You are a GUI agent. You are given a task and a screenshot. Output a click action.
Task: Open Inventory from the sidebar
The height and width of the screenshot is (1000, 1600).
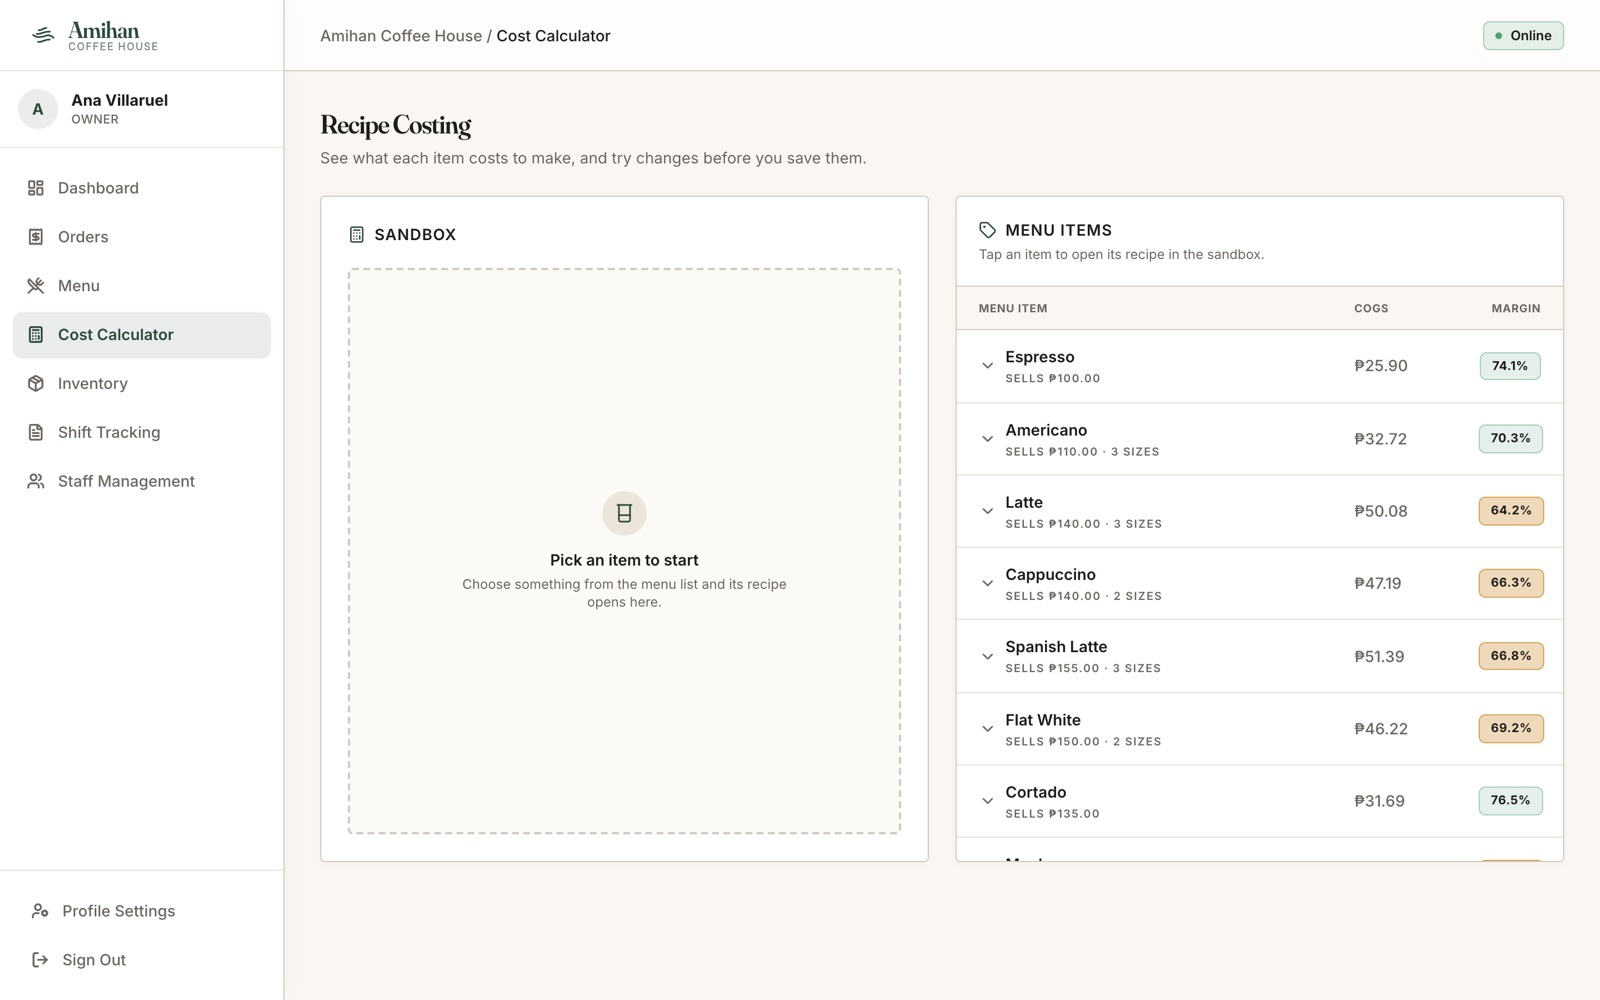pyautogui.click(x=142, y=384)
